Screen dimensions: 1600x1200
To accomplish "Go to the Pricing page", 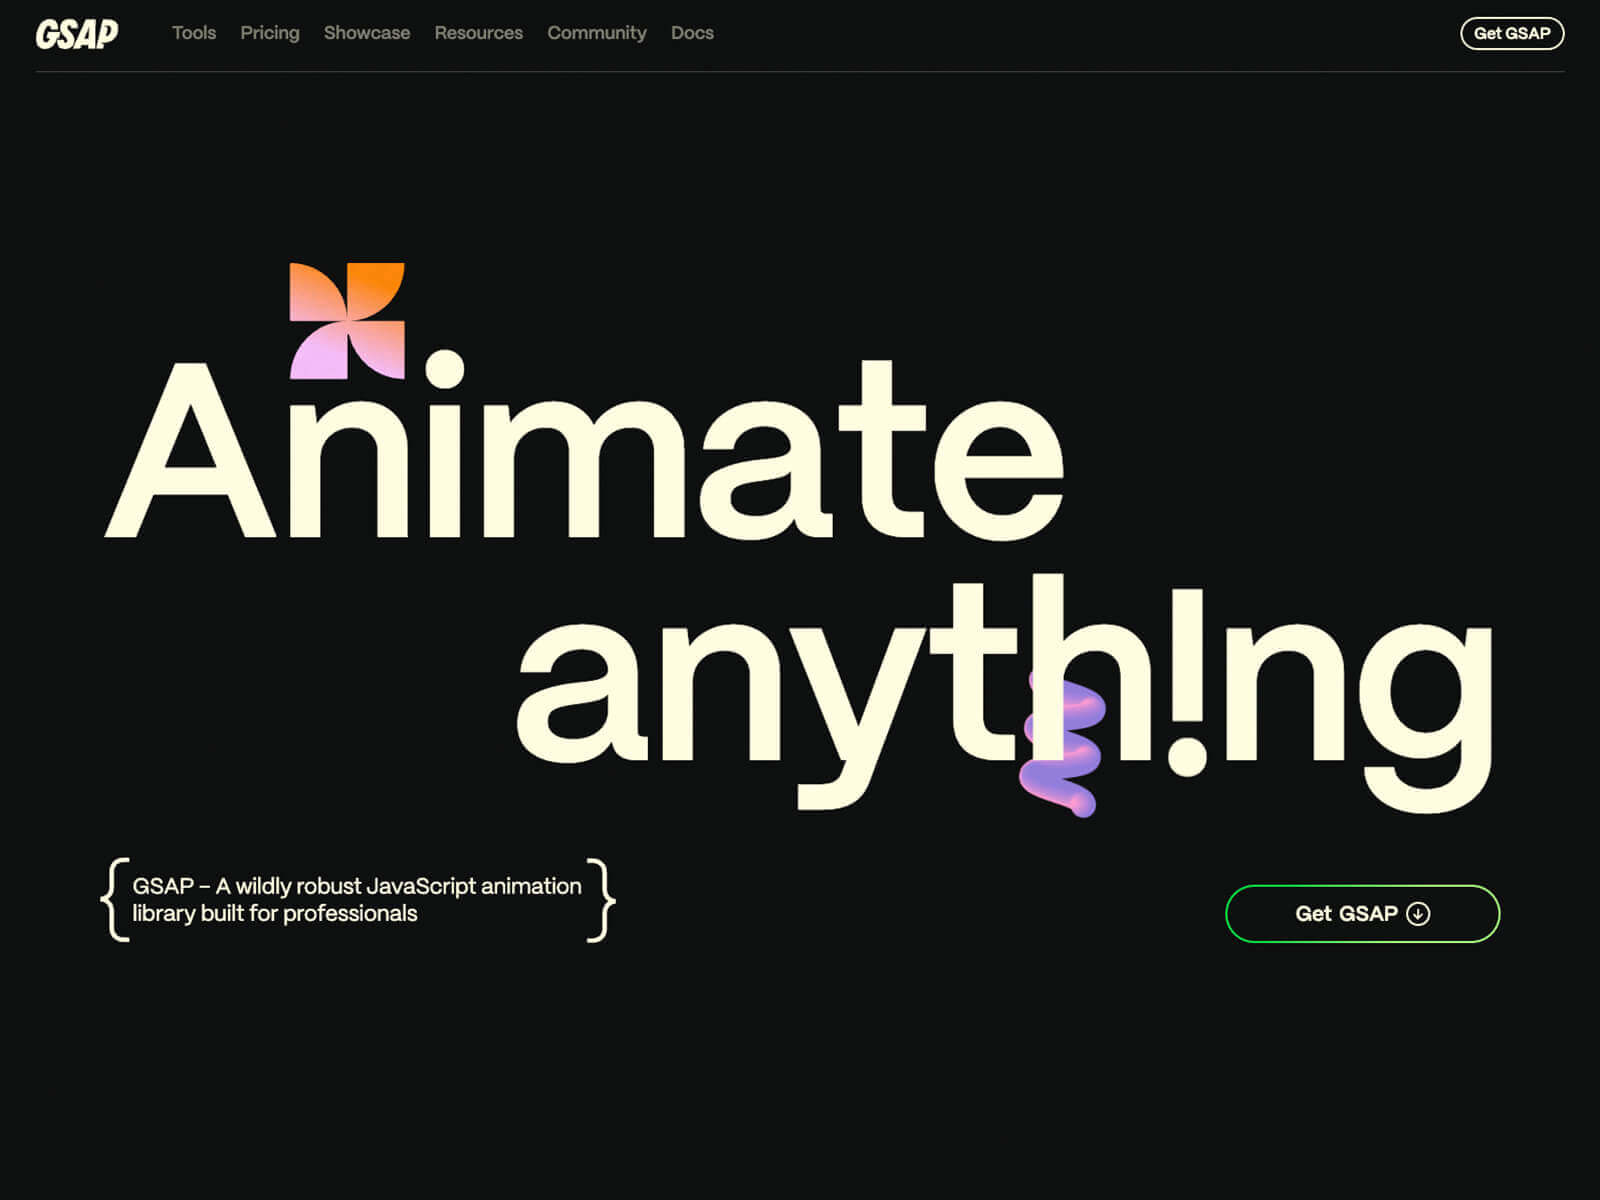I will pyautogui.click(x=269, y=33).
